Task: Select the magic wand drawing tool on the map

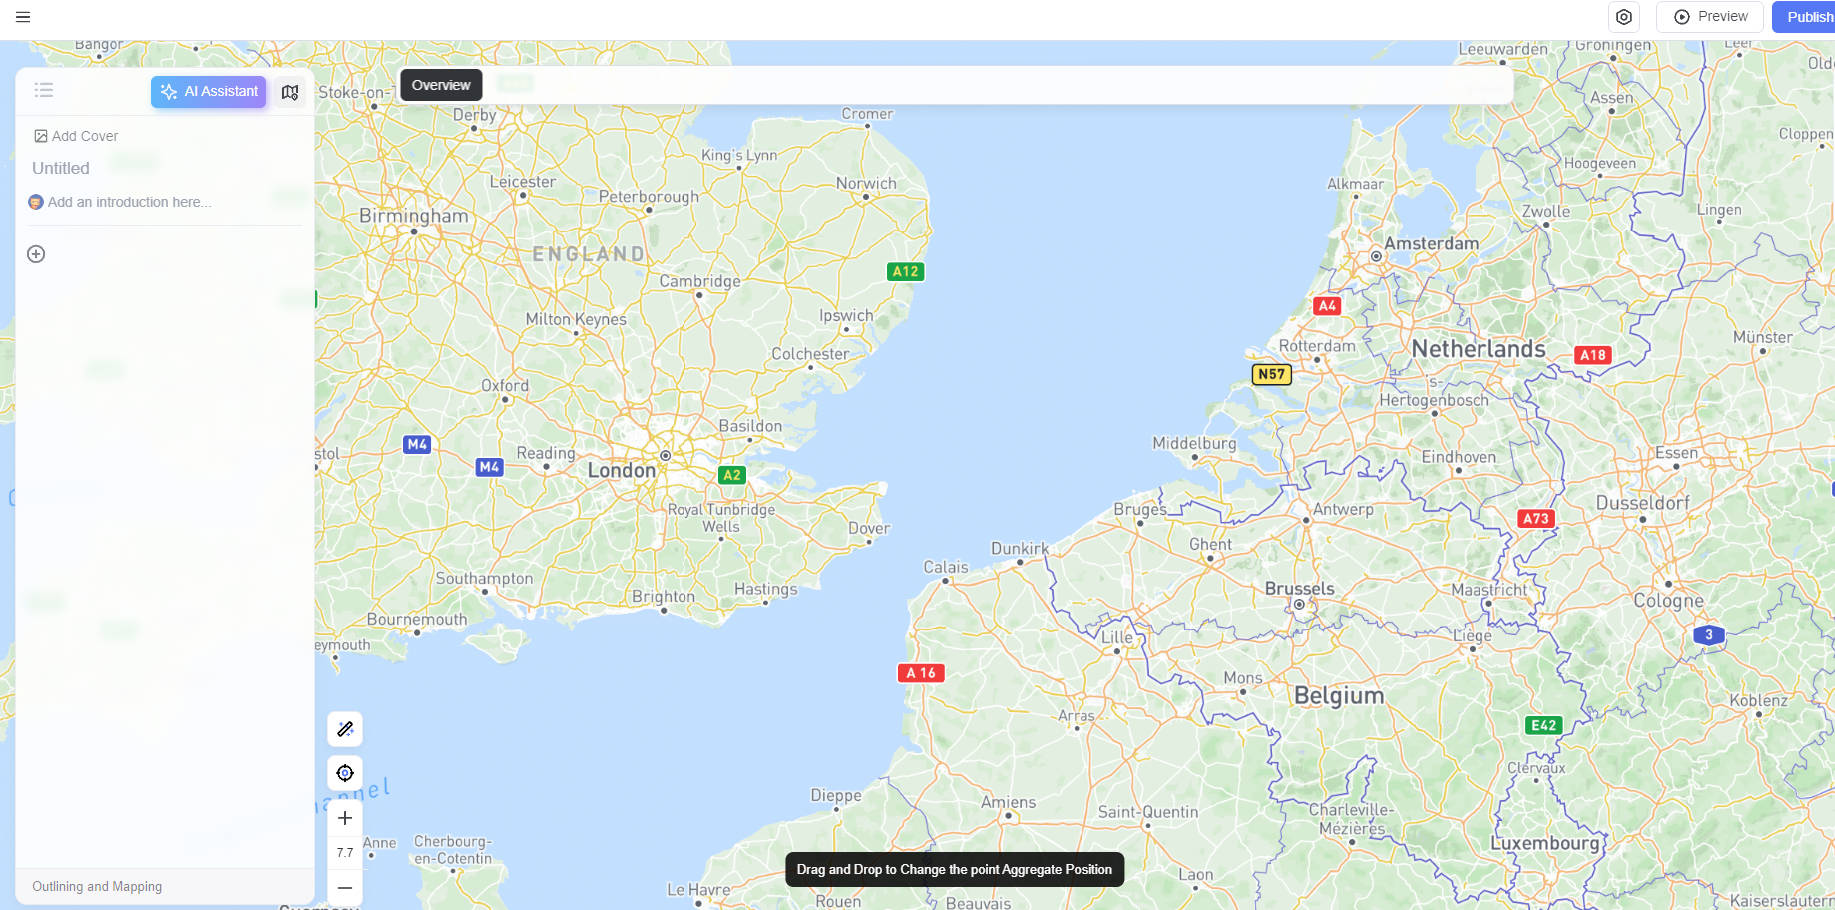Action: [x=344, y=729]
